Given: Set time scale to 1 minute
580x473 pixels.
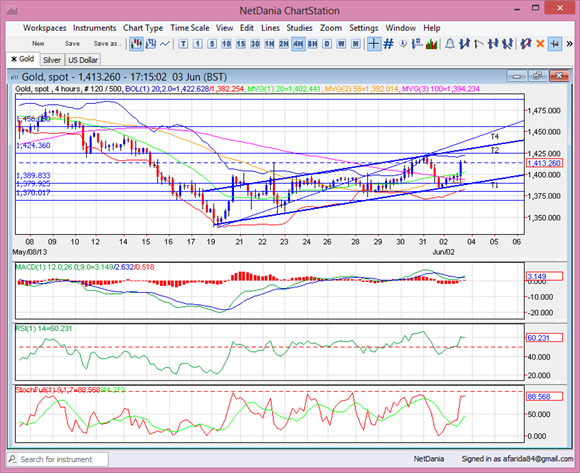Looking at the screenshot, I should tap(198, 44).
